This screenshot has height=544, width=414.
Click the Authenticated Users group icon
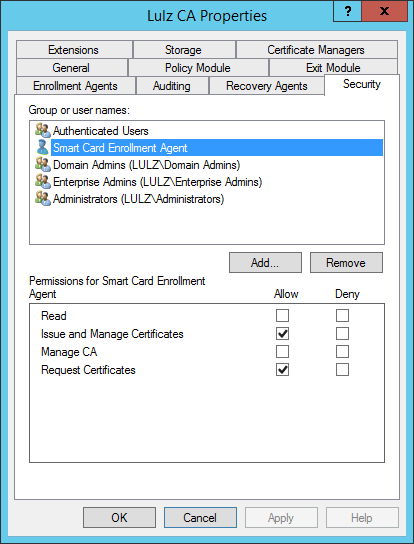tap(43, 130)
